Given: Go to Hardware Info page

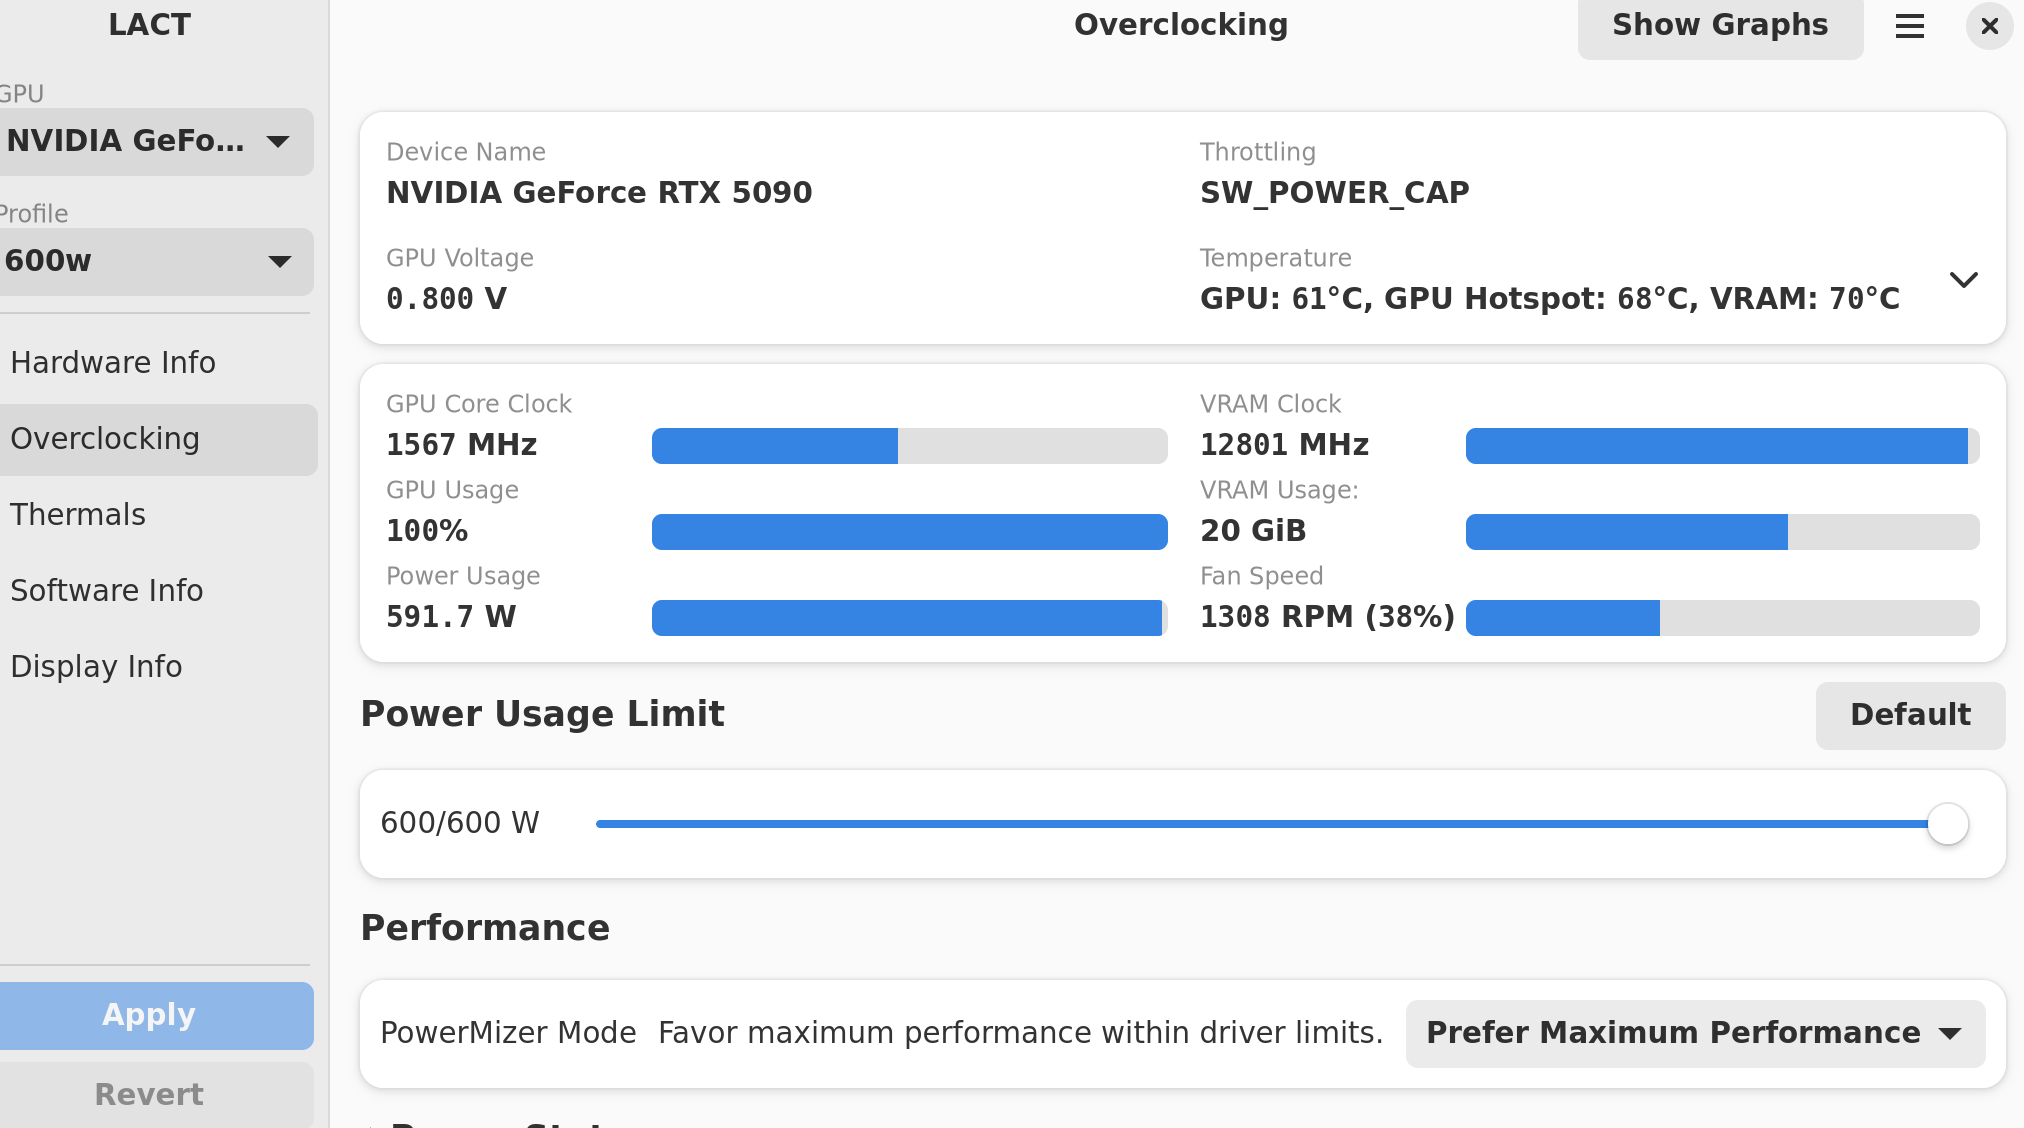Looking at the screenshot, I should pyautogui.click(x=157, y=363).
